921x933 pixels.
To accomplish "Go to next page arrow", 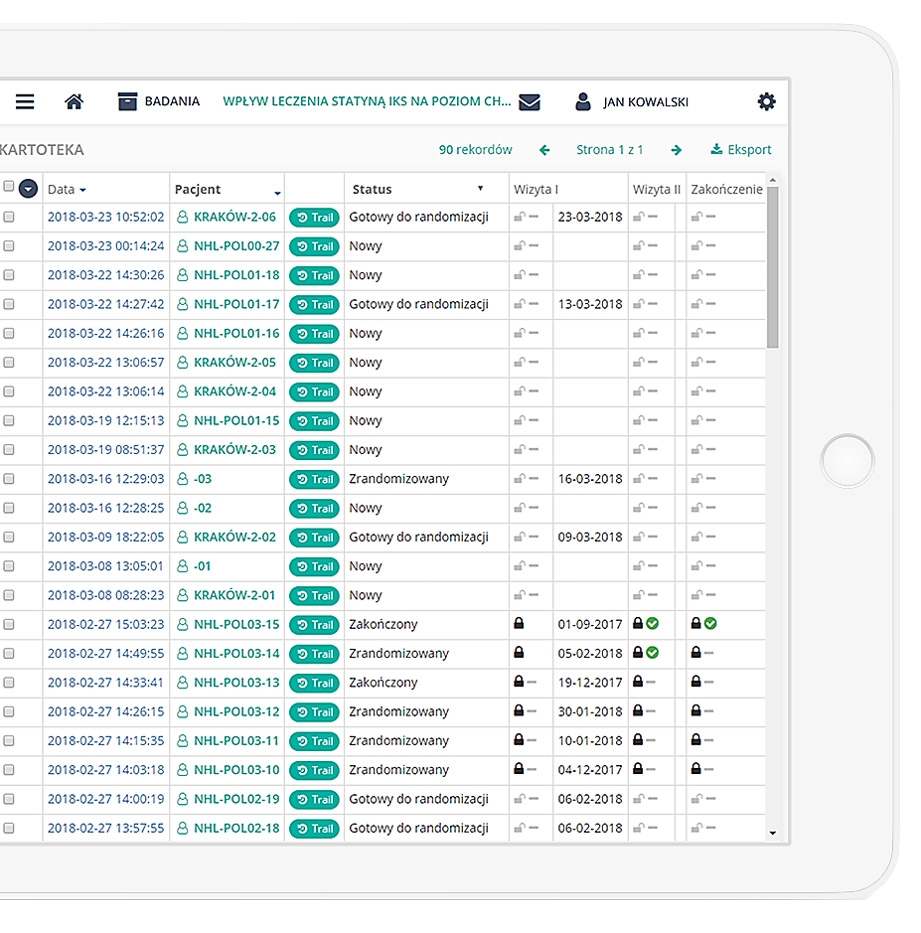I will [x=676, y=150].
